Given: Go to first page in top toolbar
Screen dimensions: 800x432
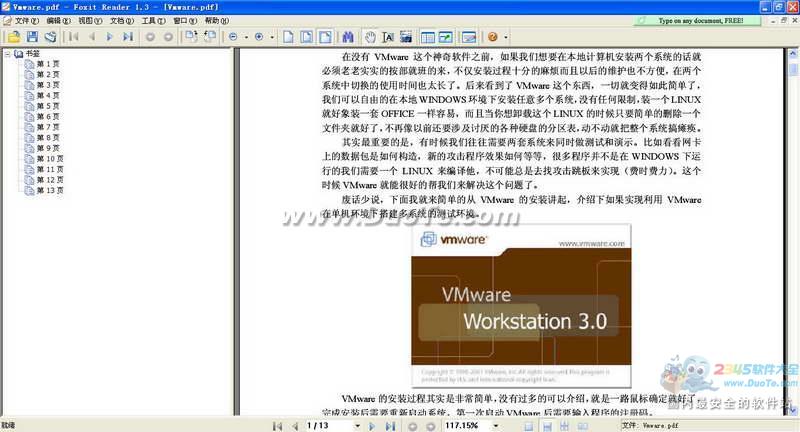Looking at the screenshot, I should pyautogui.click(x=74, y=37).
